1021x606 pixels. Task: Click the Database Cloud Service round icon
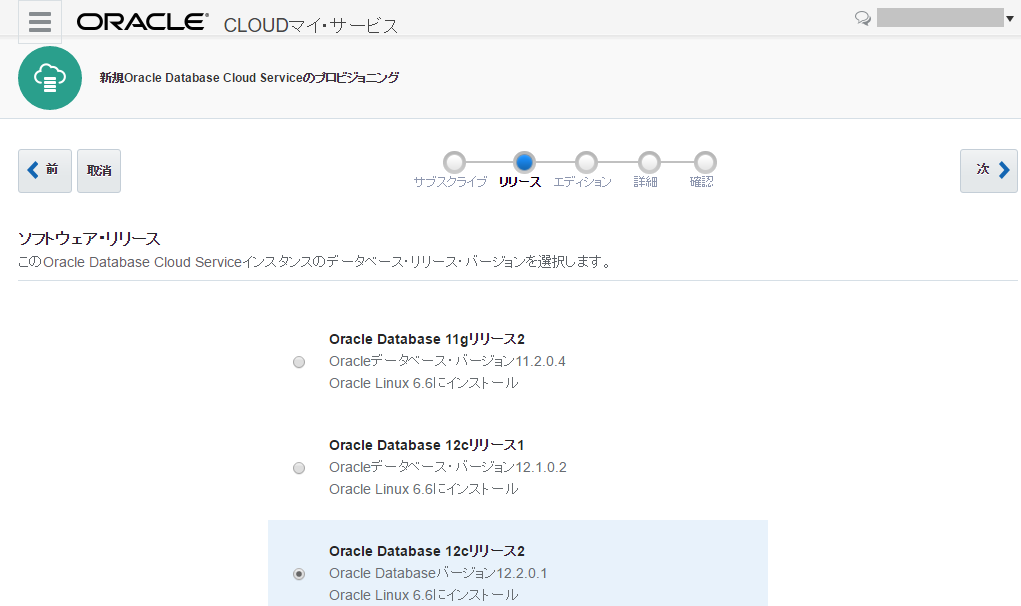pyautogui.click(x=50, y=78)
